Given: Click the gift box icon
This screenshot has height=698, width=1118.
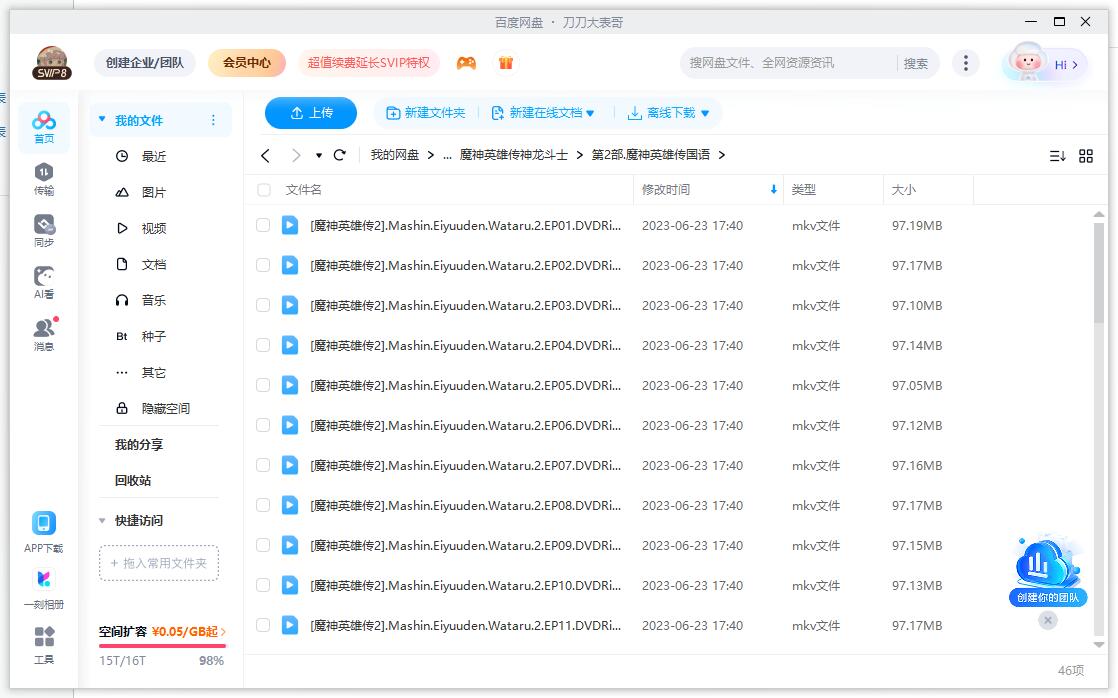Looking at the screenshot, I should pos(506,63).
